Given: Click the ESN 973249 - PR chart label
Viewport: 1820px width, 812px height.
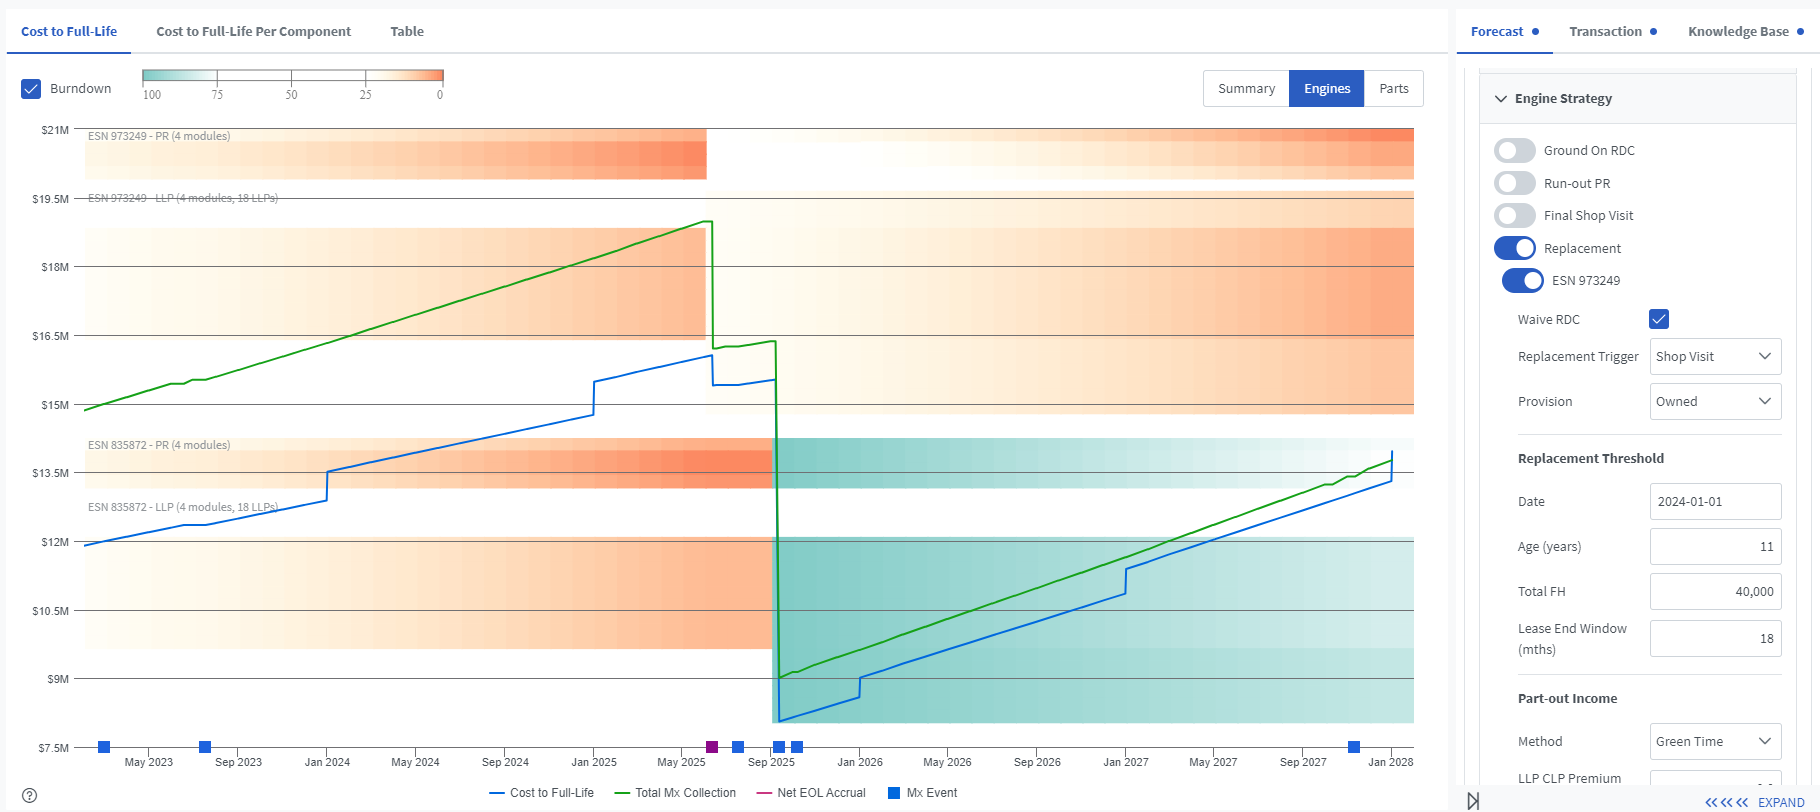Looking at the screenshot, I should pos(159,136).
